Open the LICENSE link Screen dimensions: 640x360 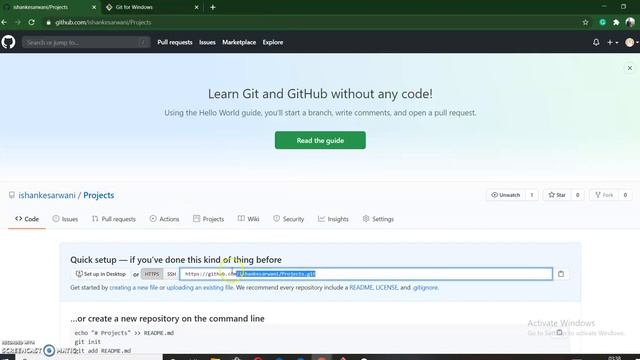[x=387, y=288]
